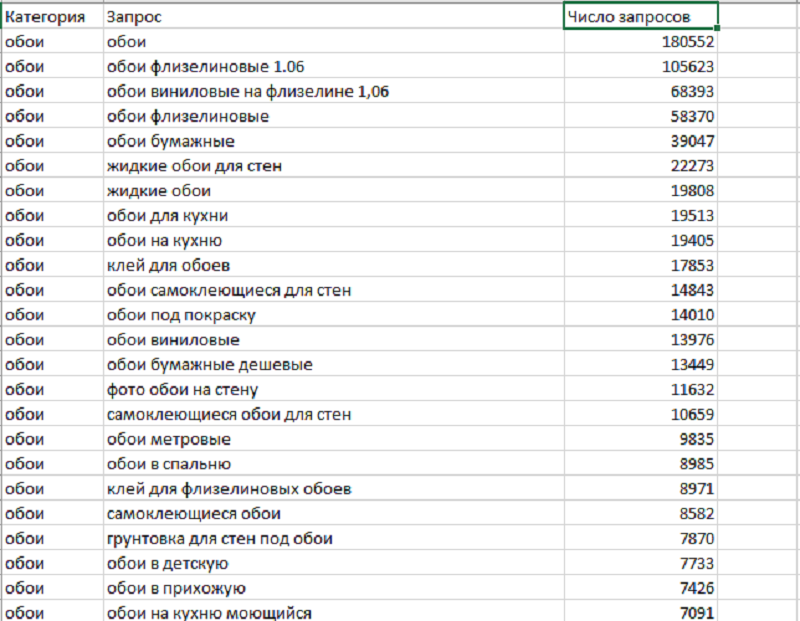
Task: Click the cell showing 14843
Action: click(640, 290)
